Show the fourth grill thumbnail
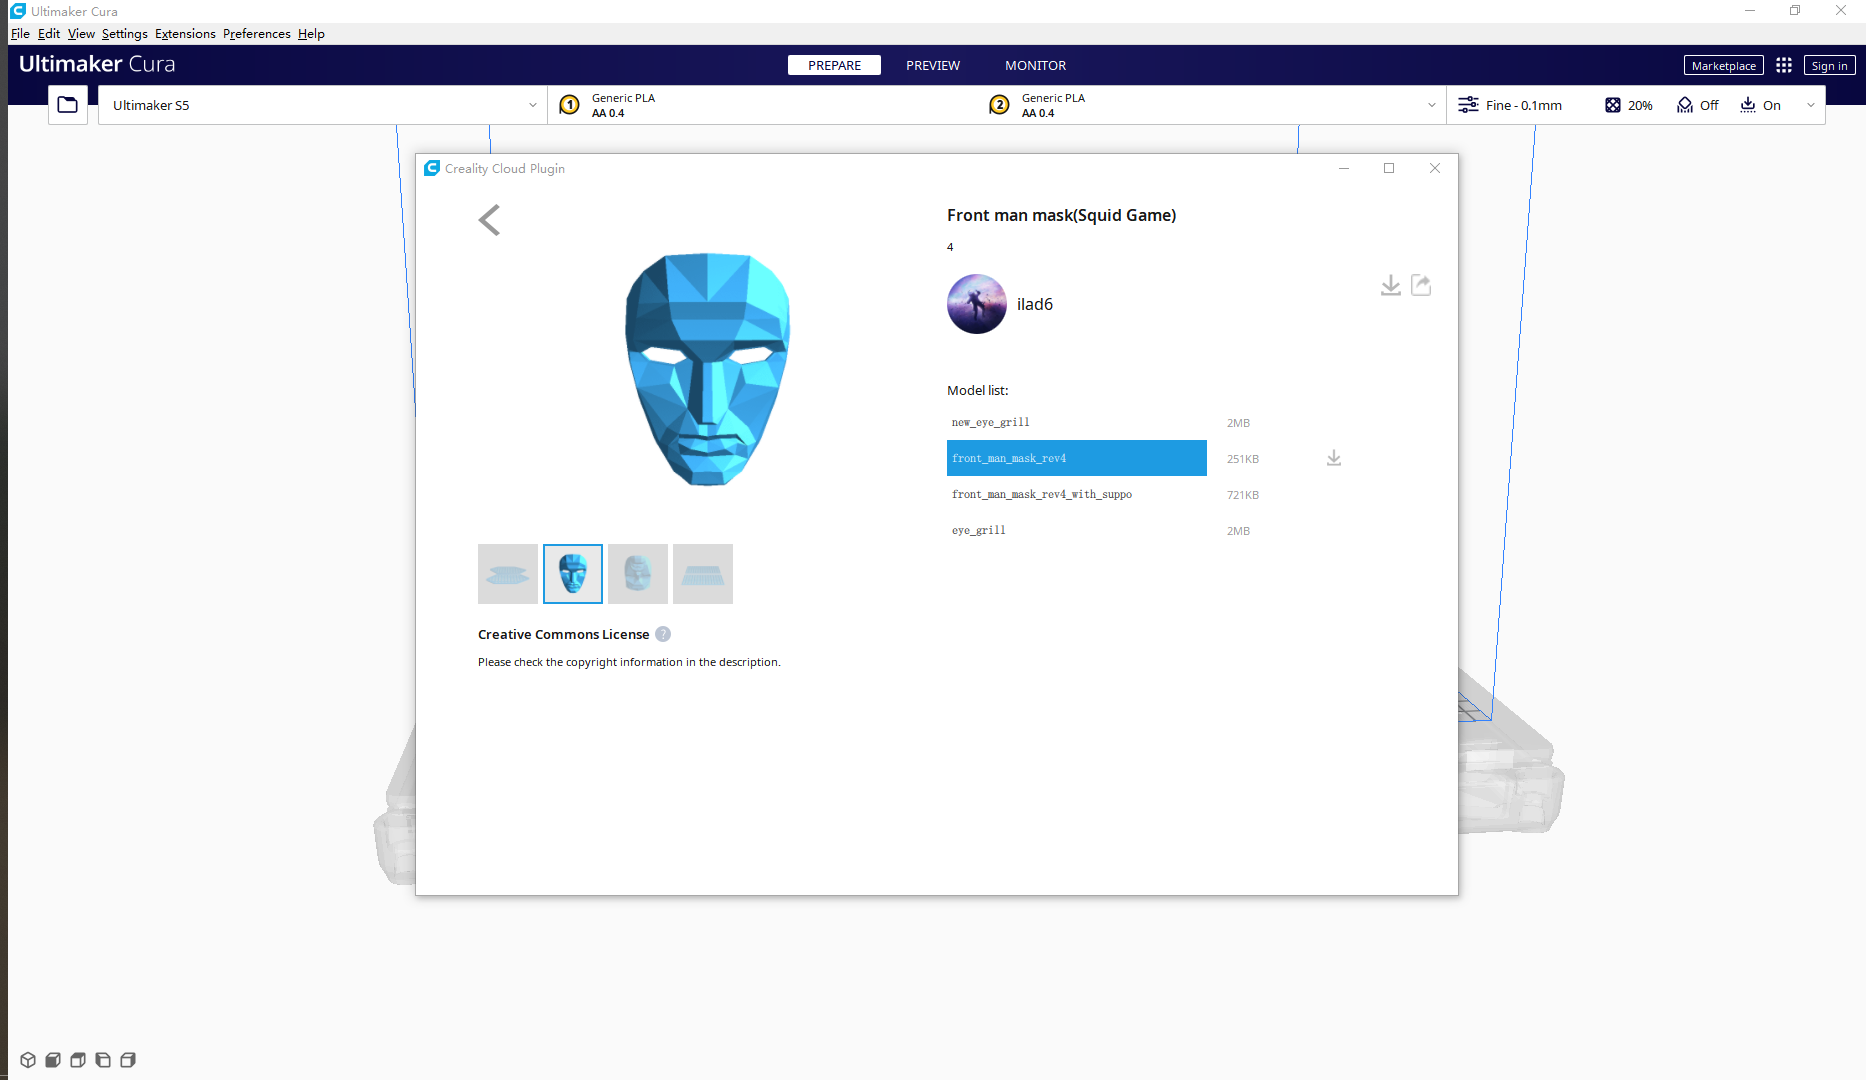The width and height of the screenshot is (1866, 1080). 703,574
